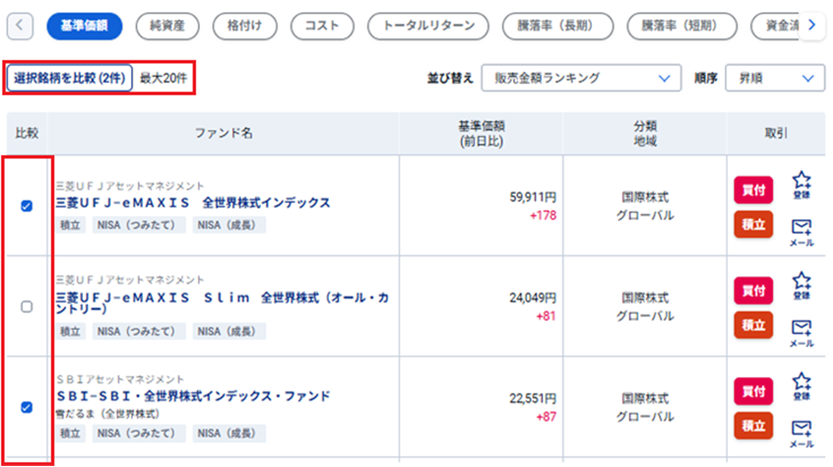Click star 登録 icon for SBI 全世界株式 fund
Viewport: 833px width, 467px height.
pos(801,384)
